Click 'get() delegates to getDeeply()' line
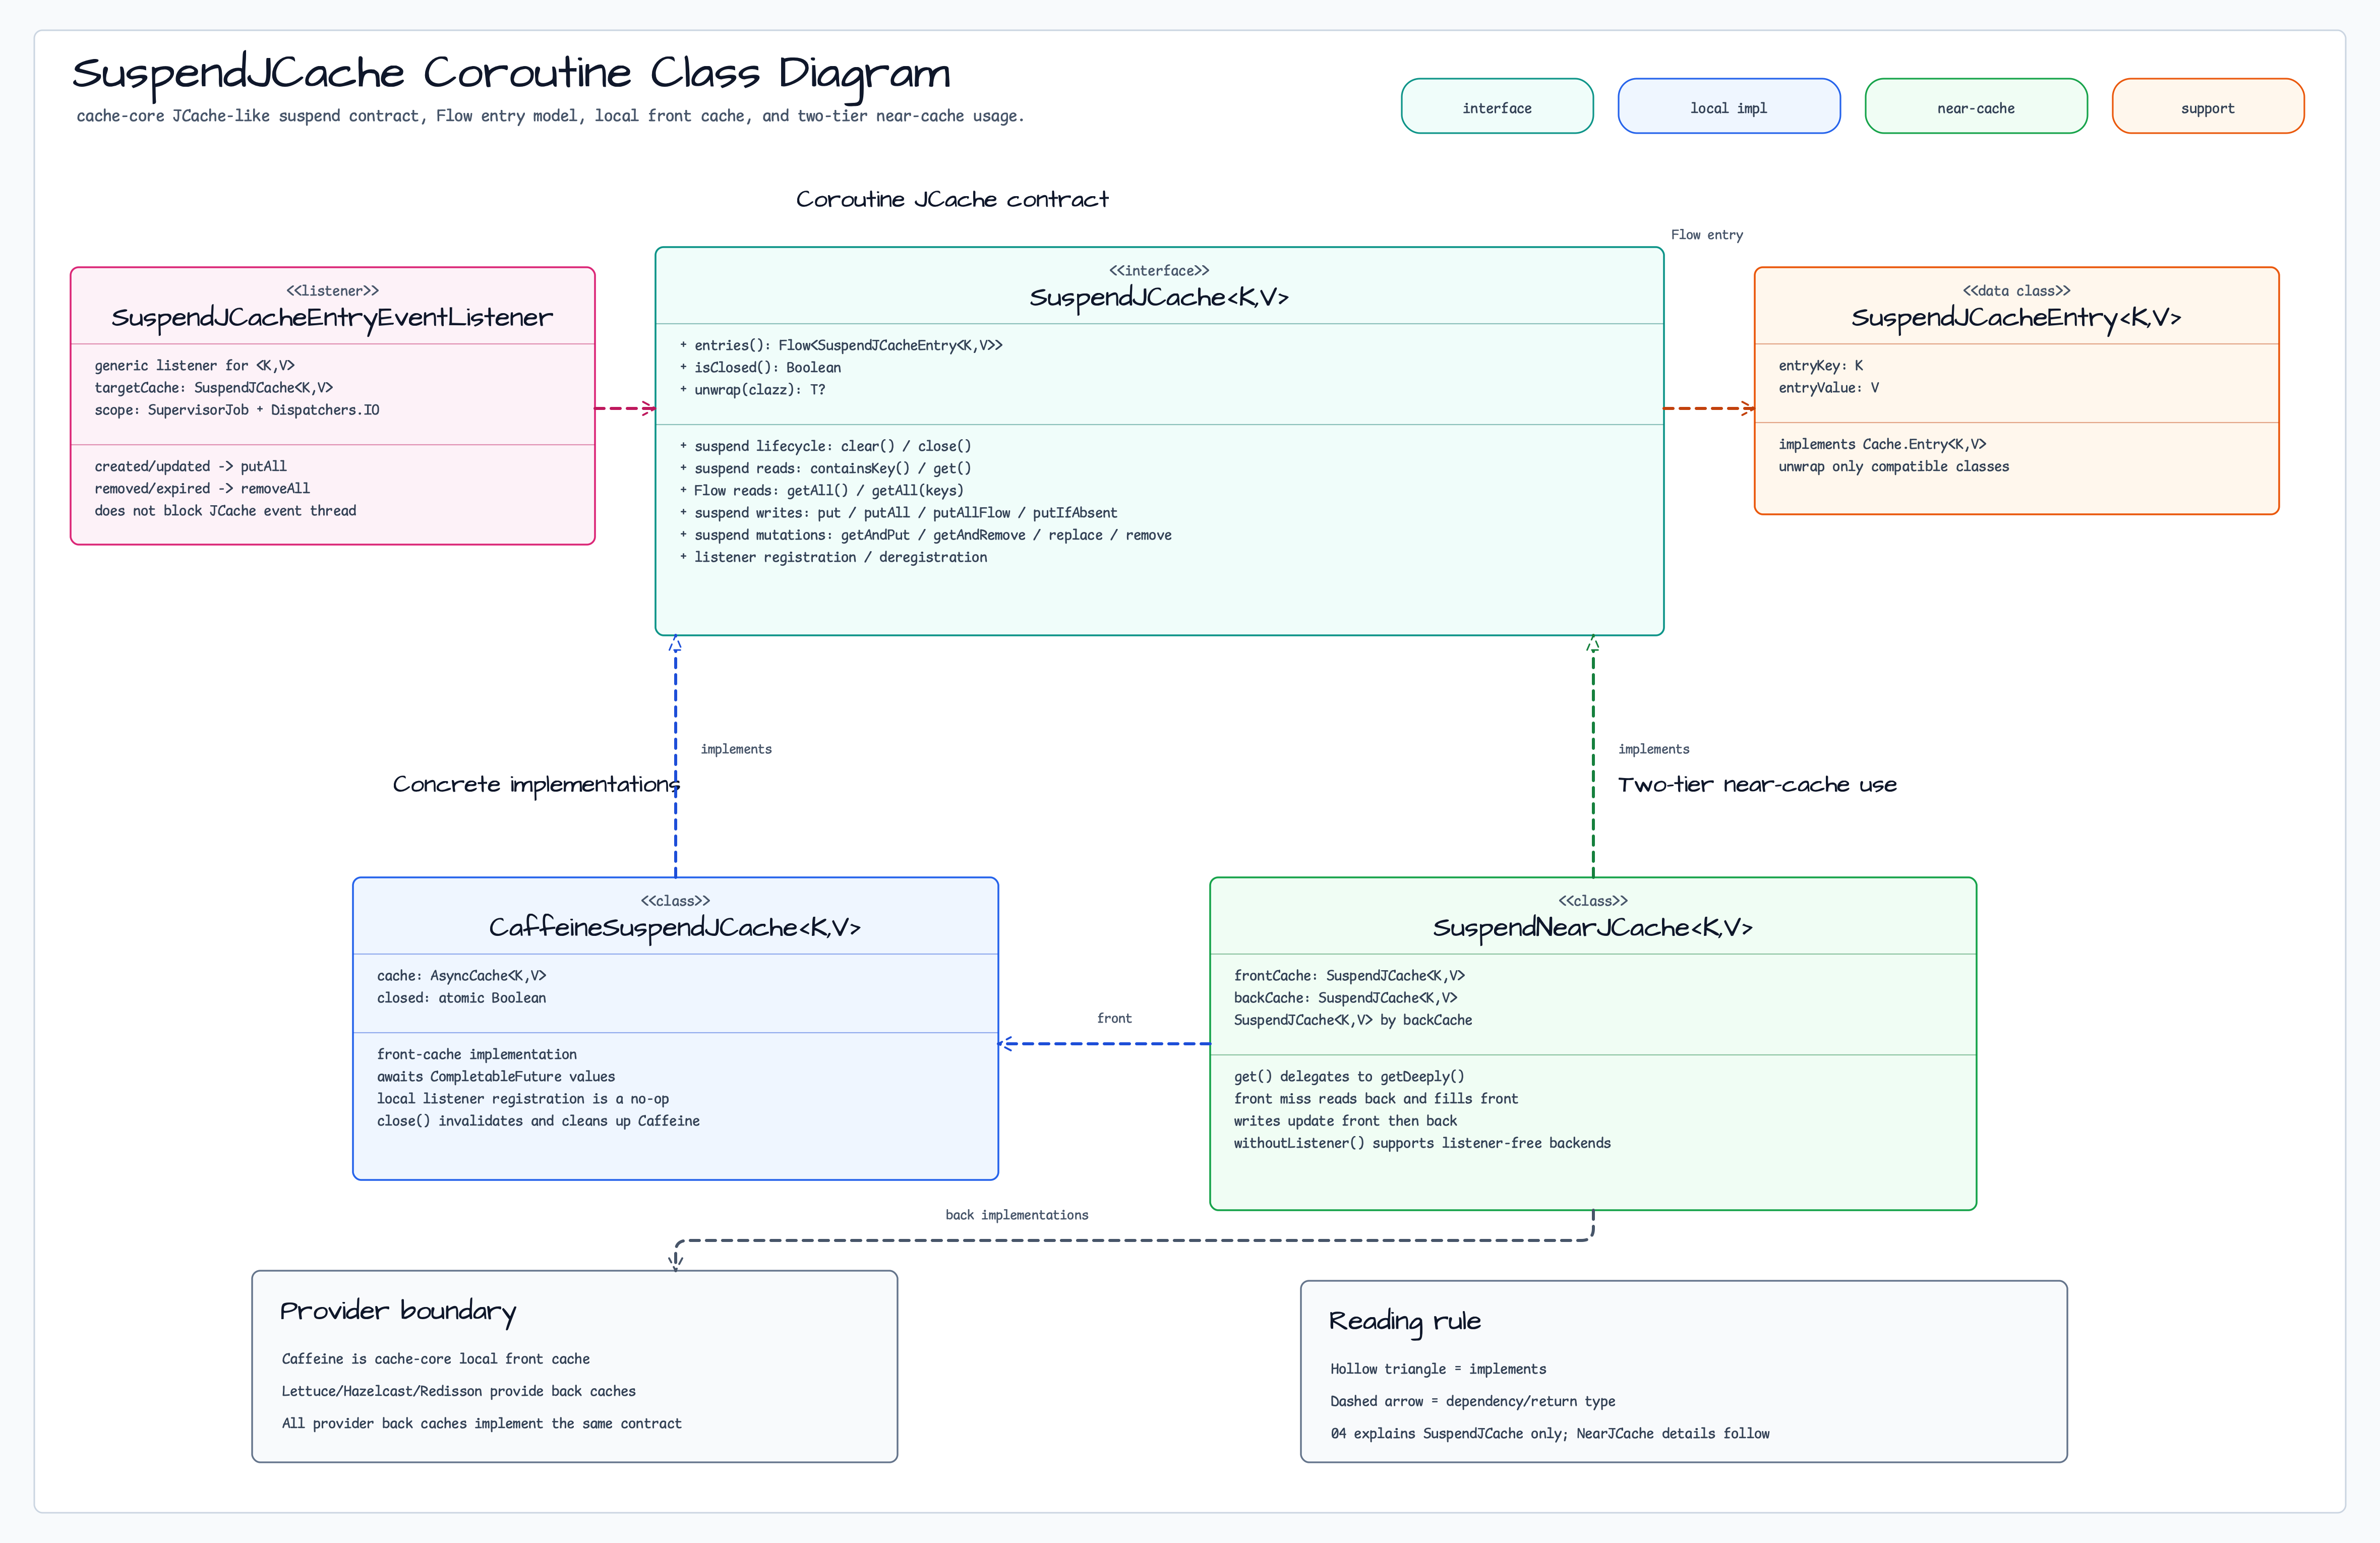 coord(1349,1077)
